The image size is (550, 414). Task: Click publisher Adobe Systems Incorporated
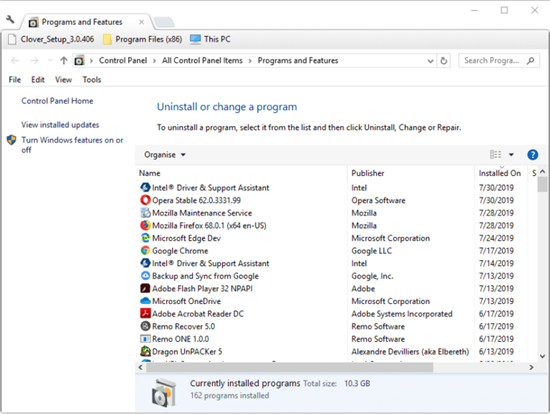[402, 314]
